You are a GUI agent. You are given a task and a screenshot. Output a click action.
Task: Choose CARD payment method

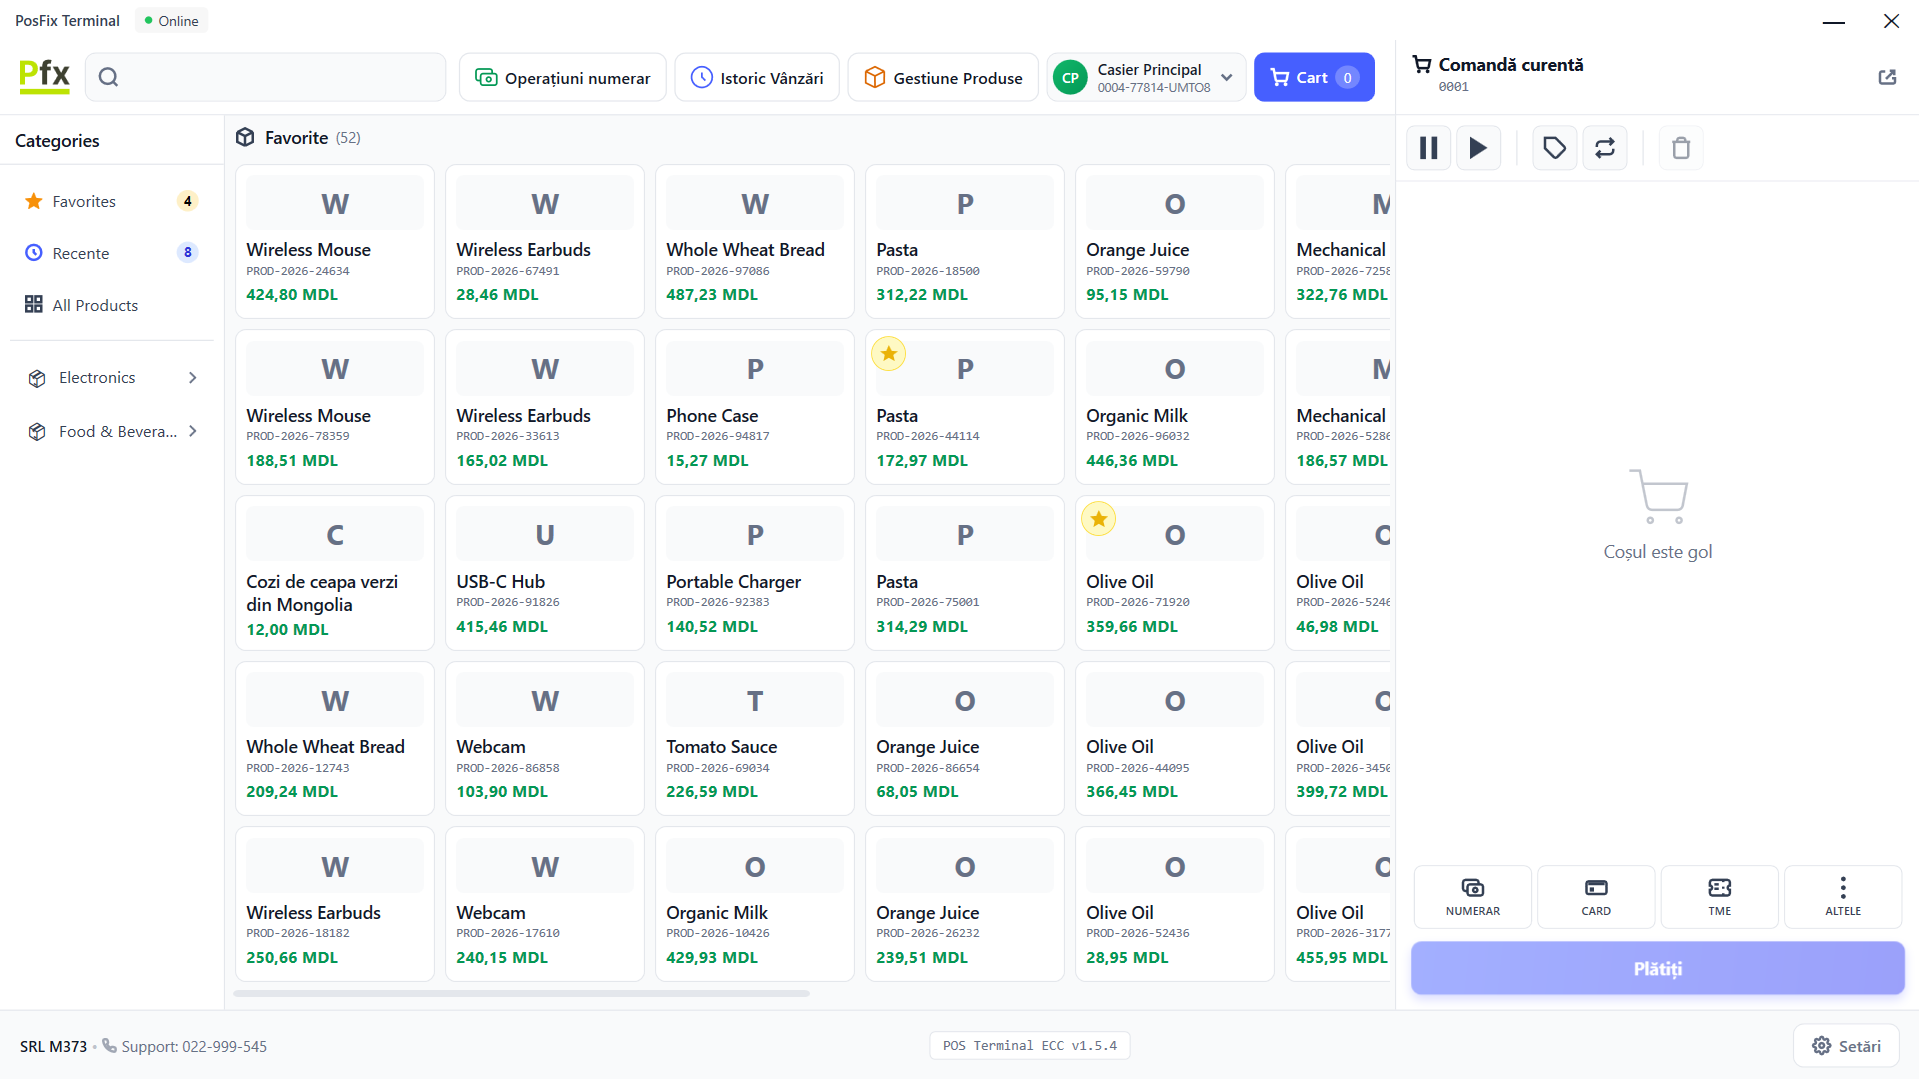point(1595,896)
